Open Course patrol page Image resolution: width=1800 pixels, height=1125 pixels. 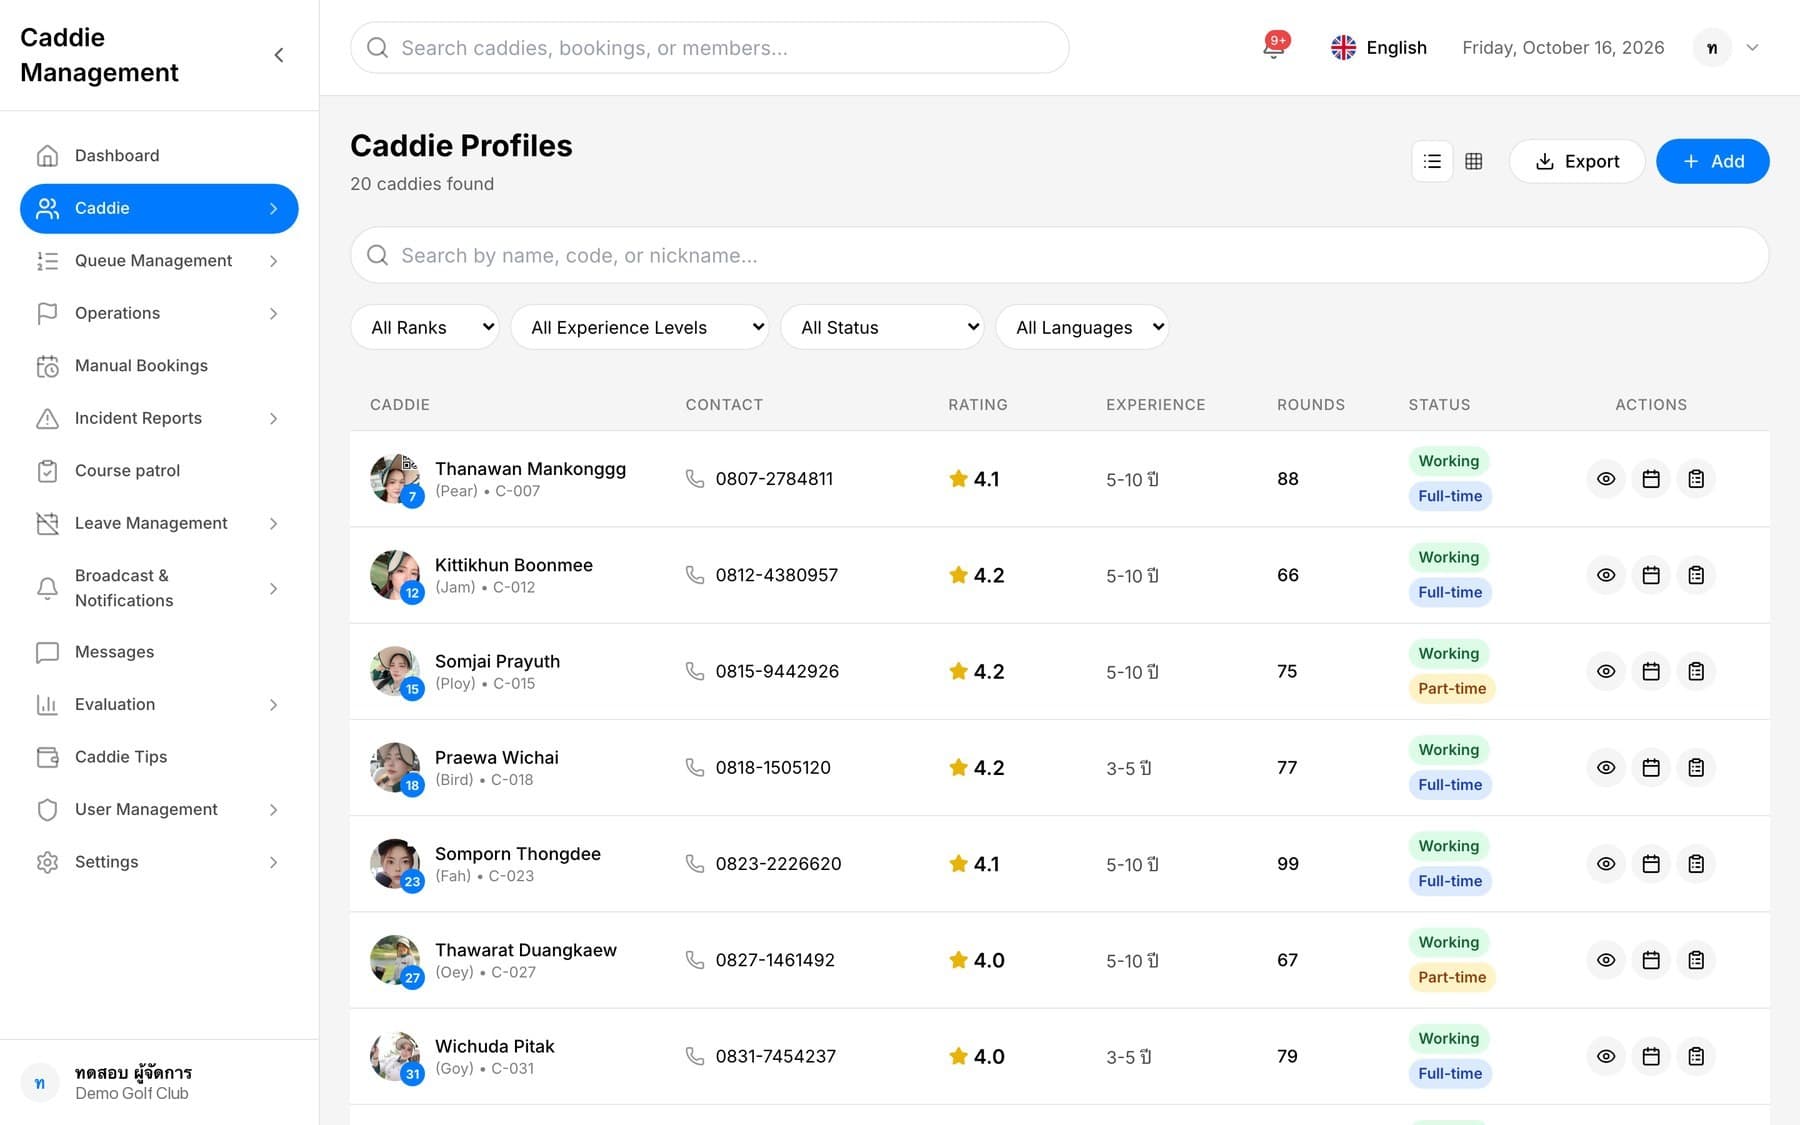pyautogui.click(x=159, y=471)
